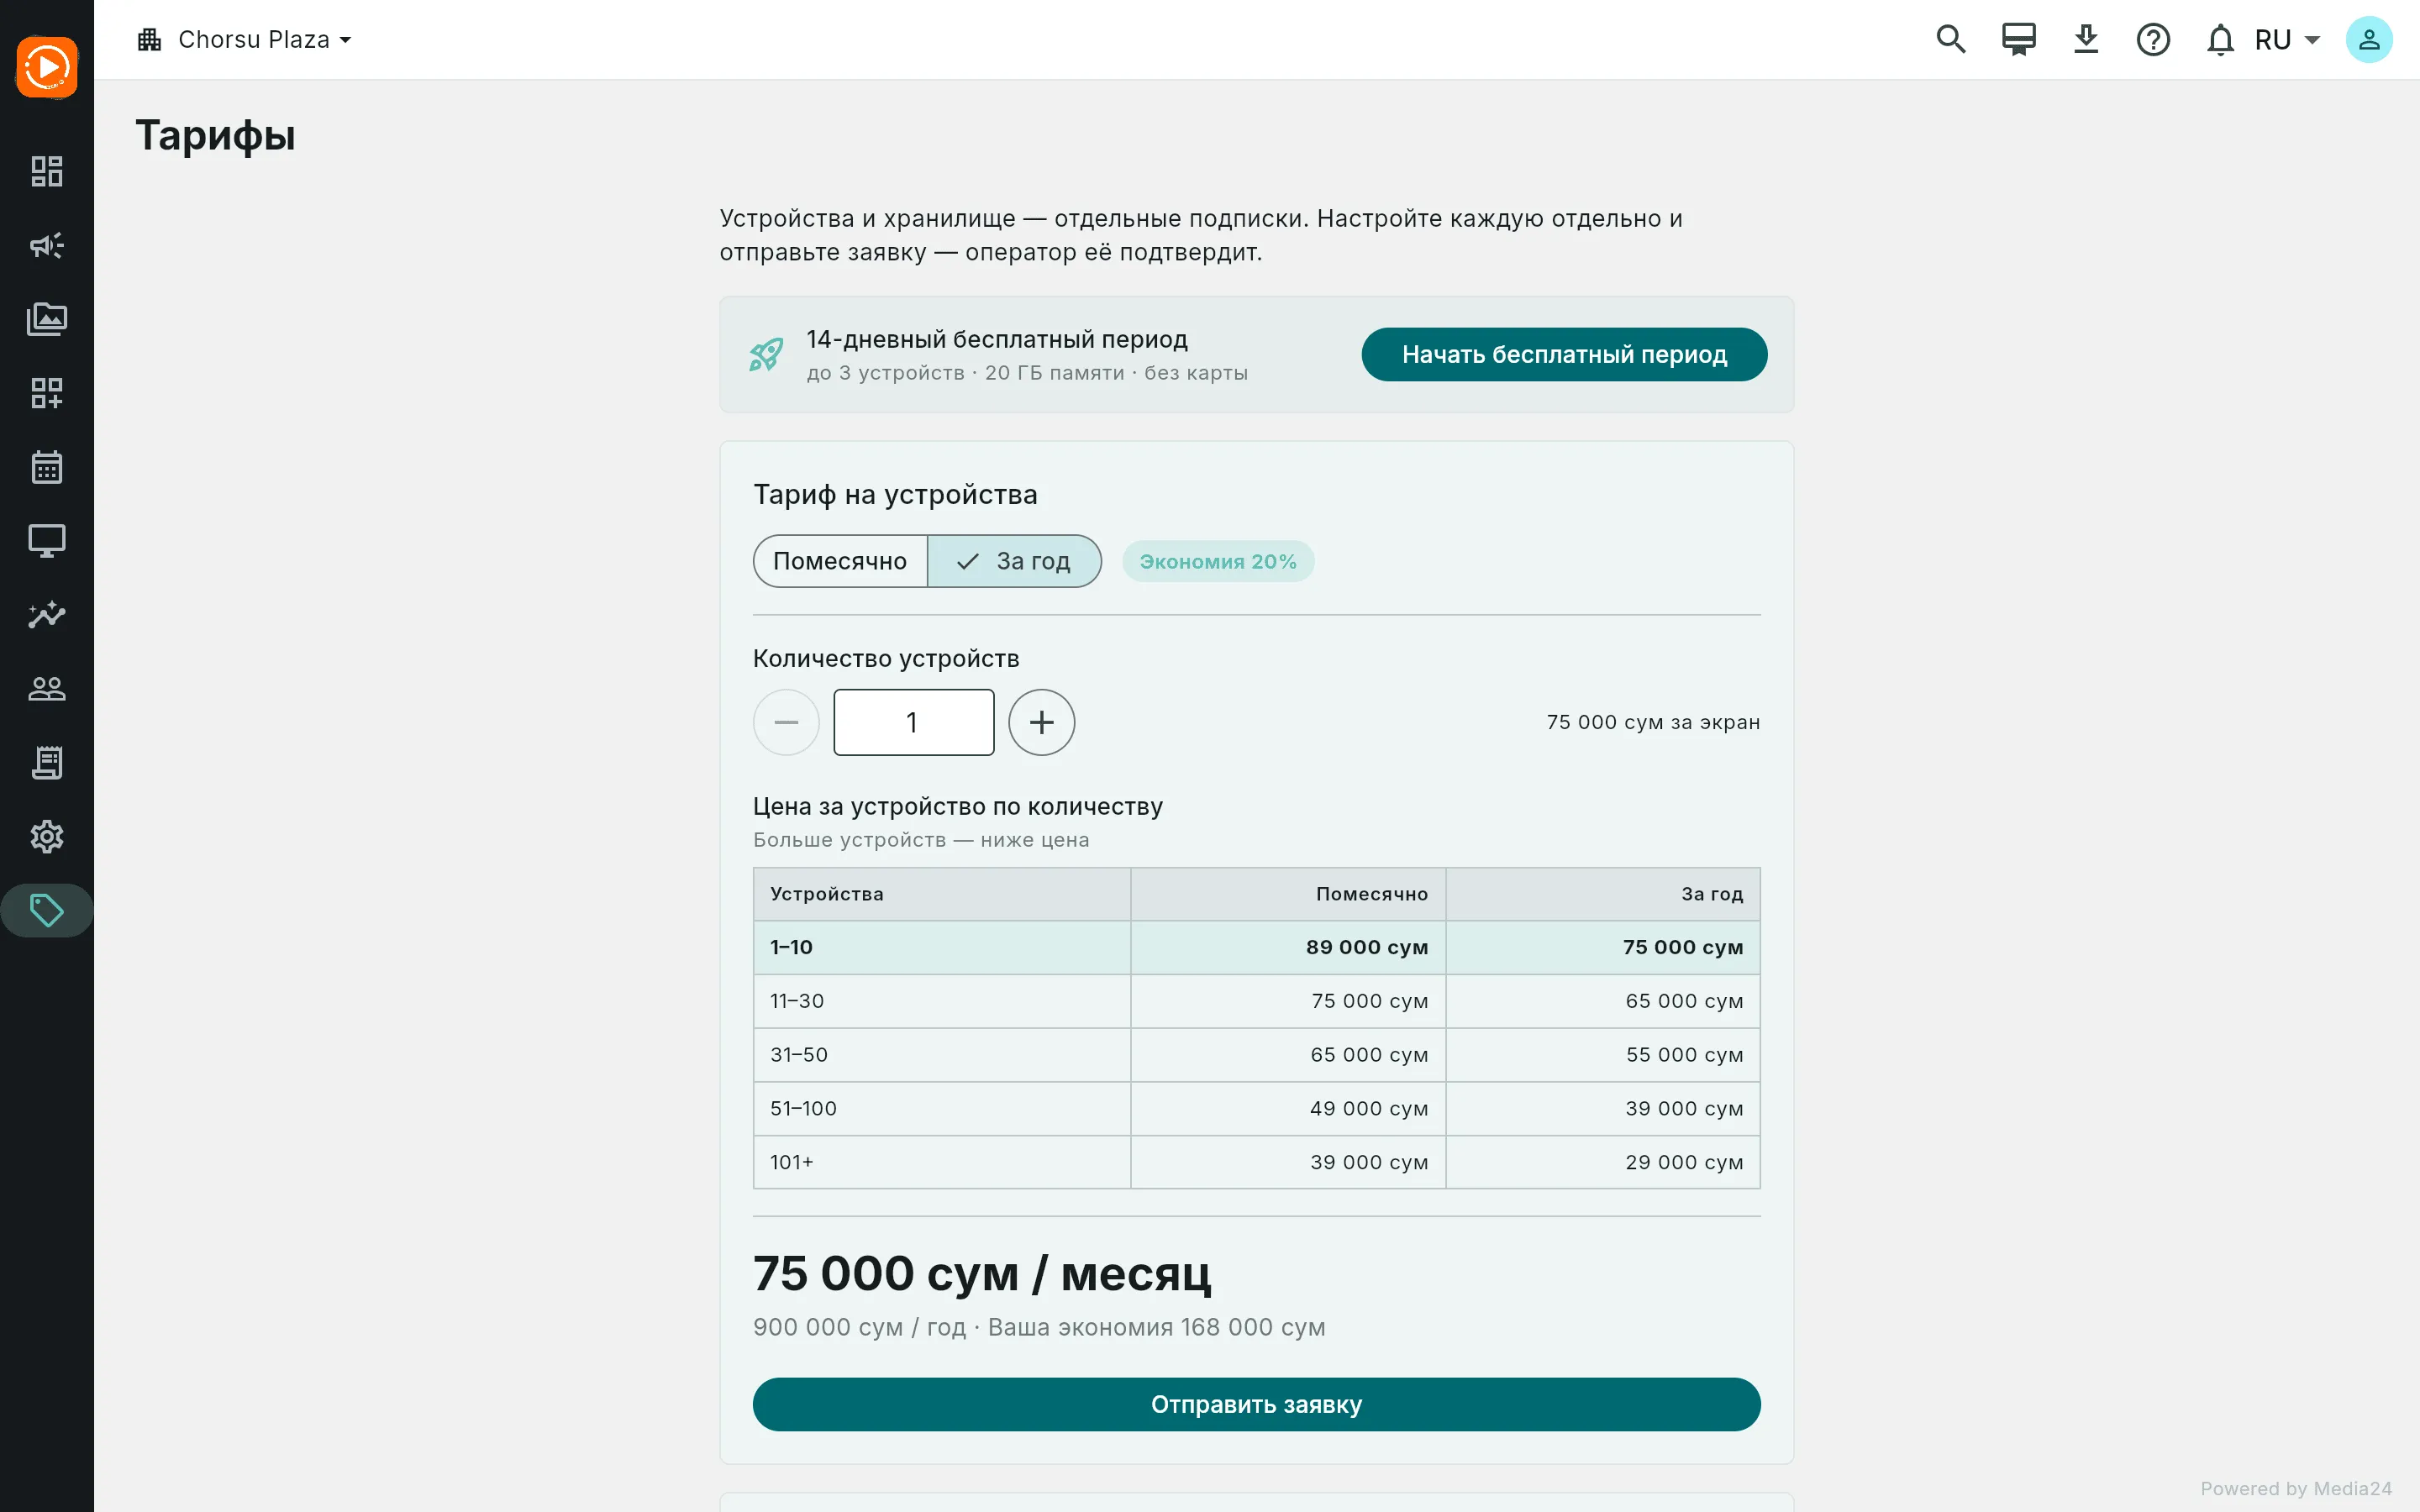Open the analytics chart icon
The width and height of the screenshot is (2420, 1512).
47,615
